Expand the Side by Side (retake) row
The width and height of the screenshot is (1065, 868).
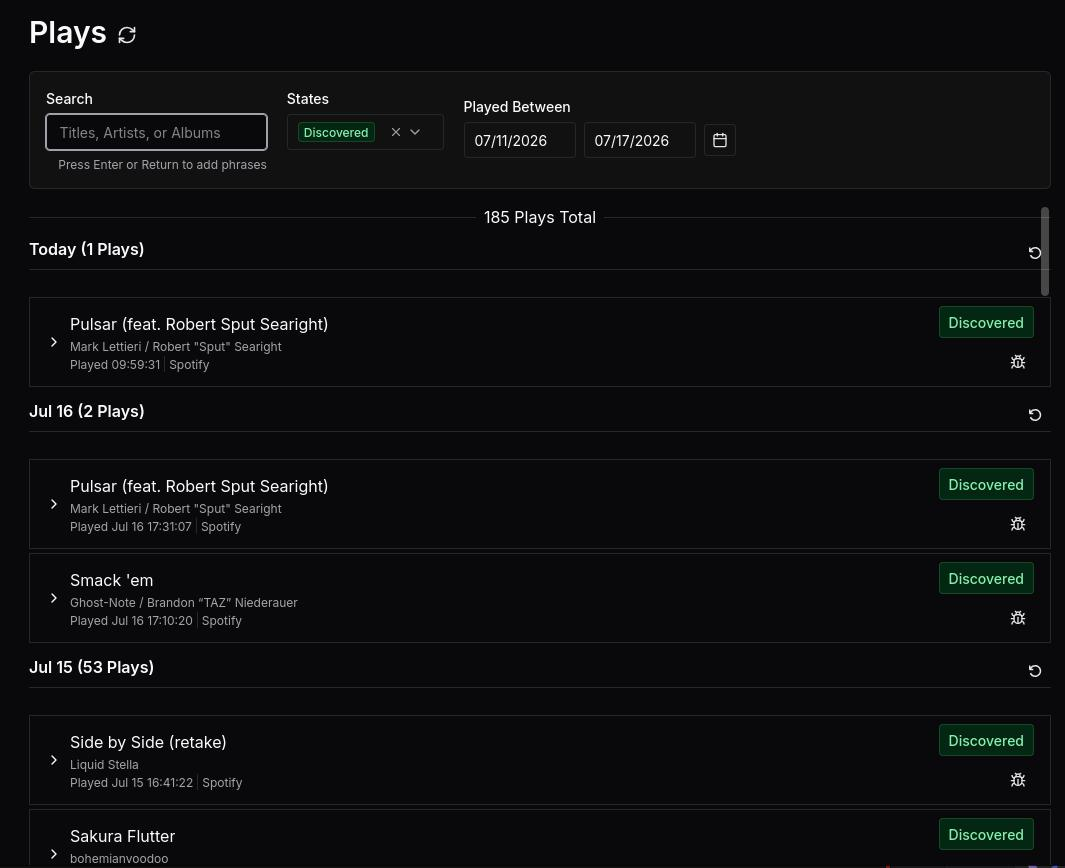54,760
